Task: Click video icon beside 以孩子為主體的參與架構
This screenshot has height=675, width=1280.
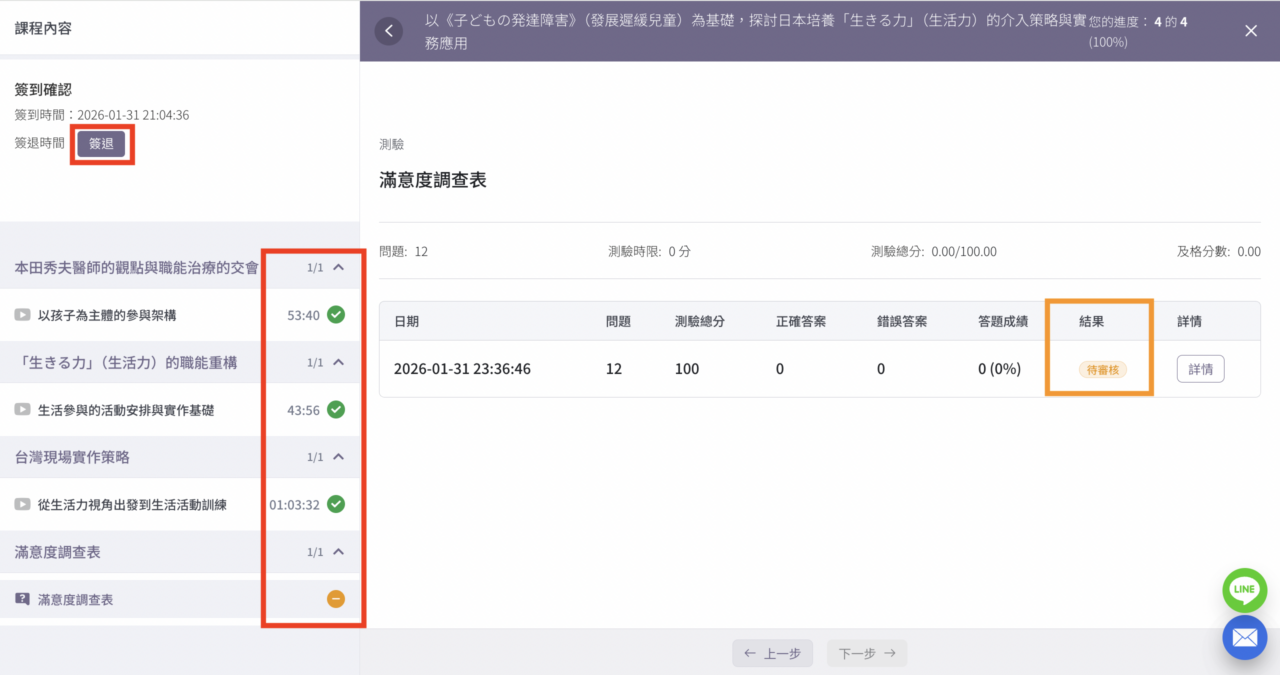Action: 22,315
